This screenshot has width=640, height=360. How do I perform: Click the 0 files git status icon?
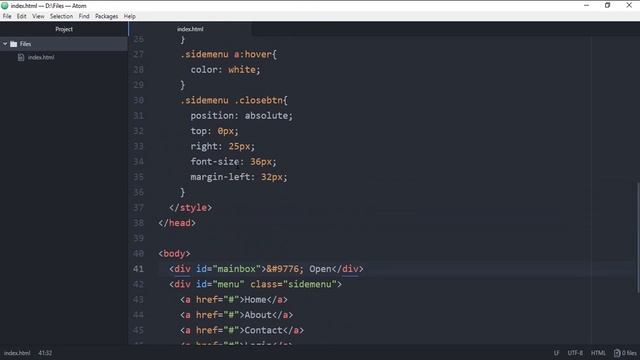(625, 353)
